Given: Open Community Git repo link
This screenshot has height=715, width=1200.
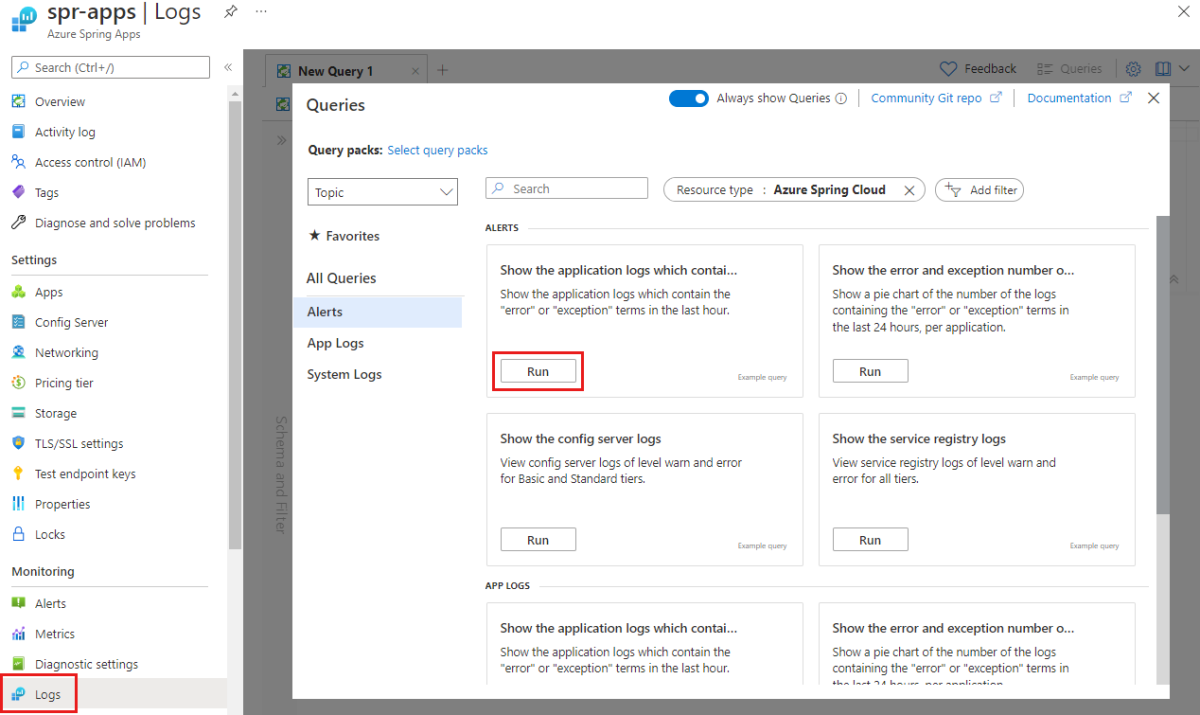Looking at the screenshot, I should coord(936,98).
